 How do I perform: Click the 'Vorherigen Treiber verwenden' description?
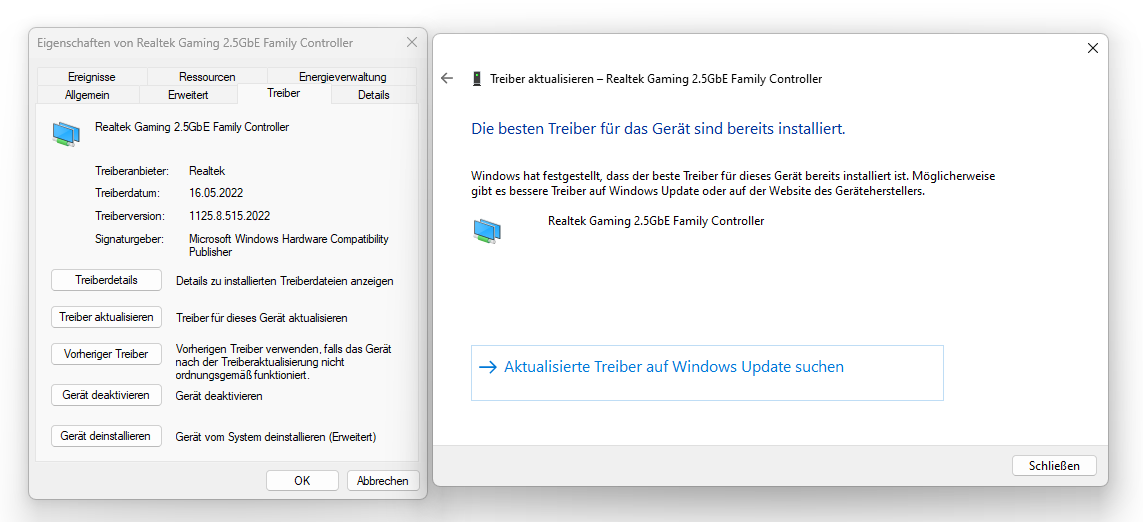pos(284,362)
